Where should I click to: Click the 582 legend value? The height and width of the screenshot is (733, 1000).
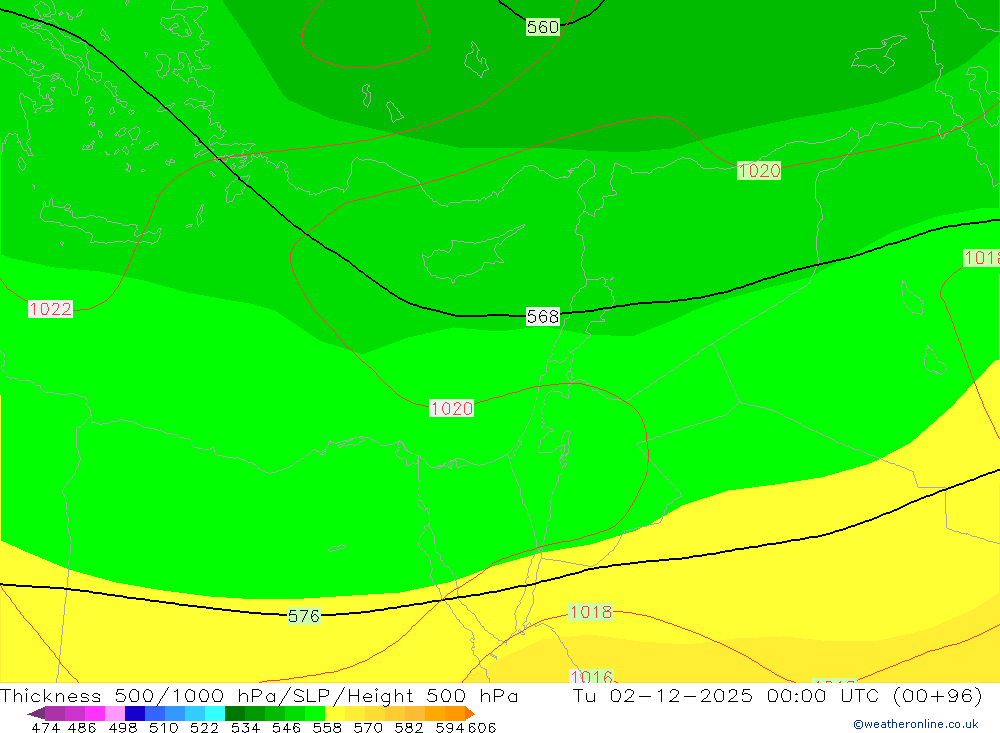(x=408, y=728)
